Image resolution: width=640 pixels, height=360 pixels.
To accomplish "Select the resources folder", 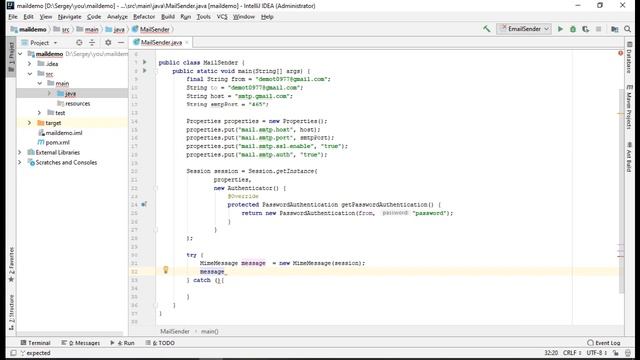I will tap(78, 103).
